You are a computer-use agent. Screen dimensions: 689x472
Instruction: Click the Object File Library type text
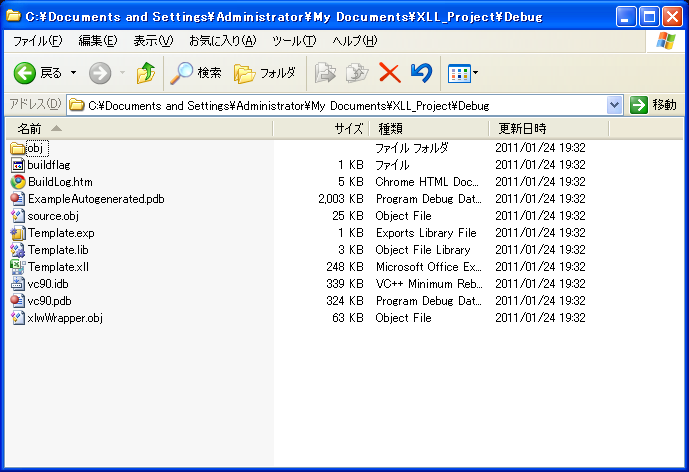pyautogui.click(x=423, y=250)
